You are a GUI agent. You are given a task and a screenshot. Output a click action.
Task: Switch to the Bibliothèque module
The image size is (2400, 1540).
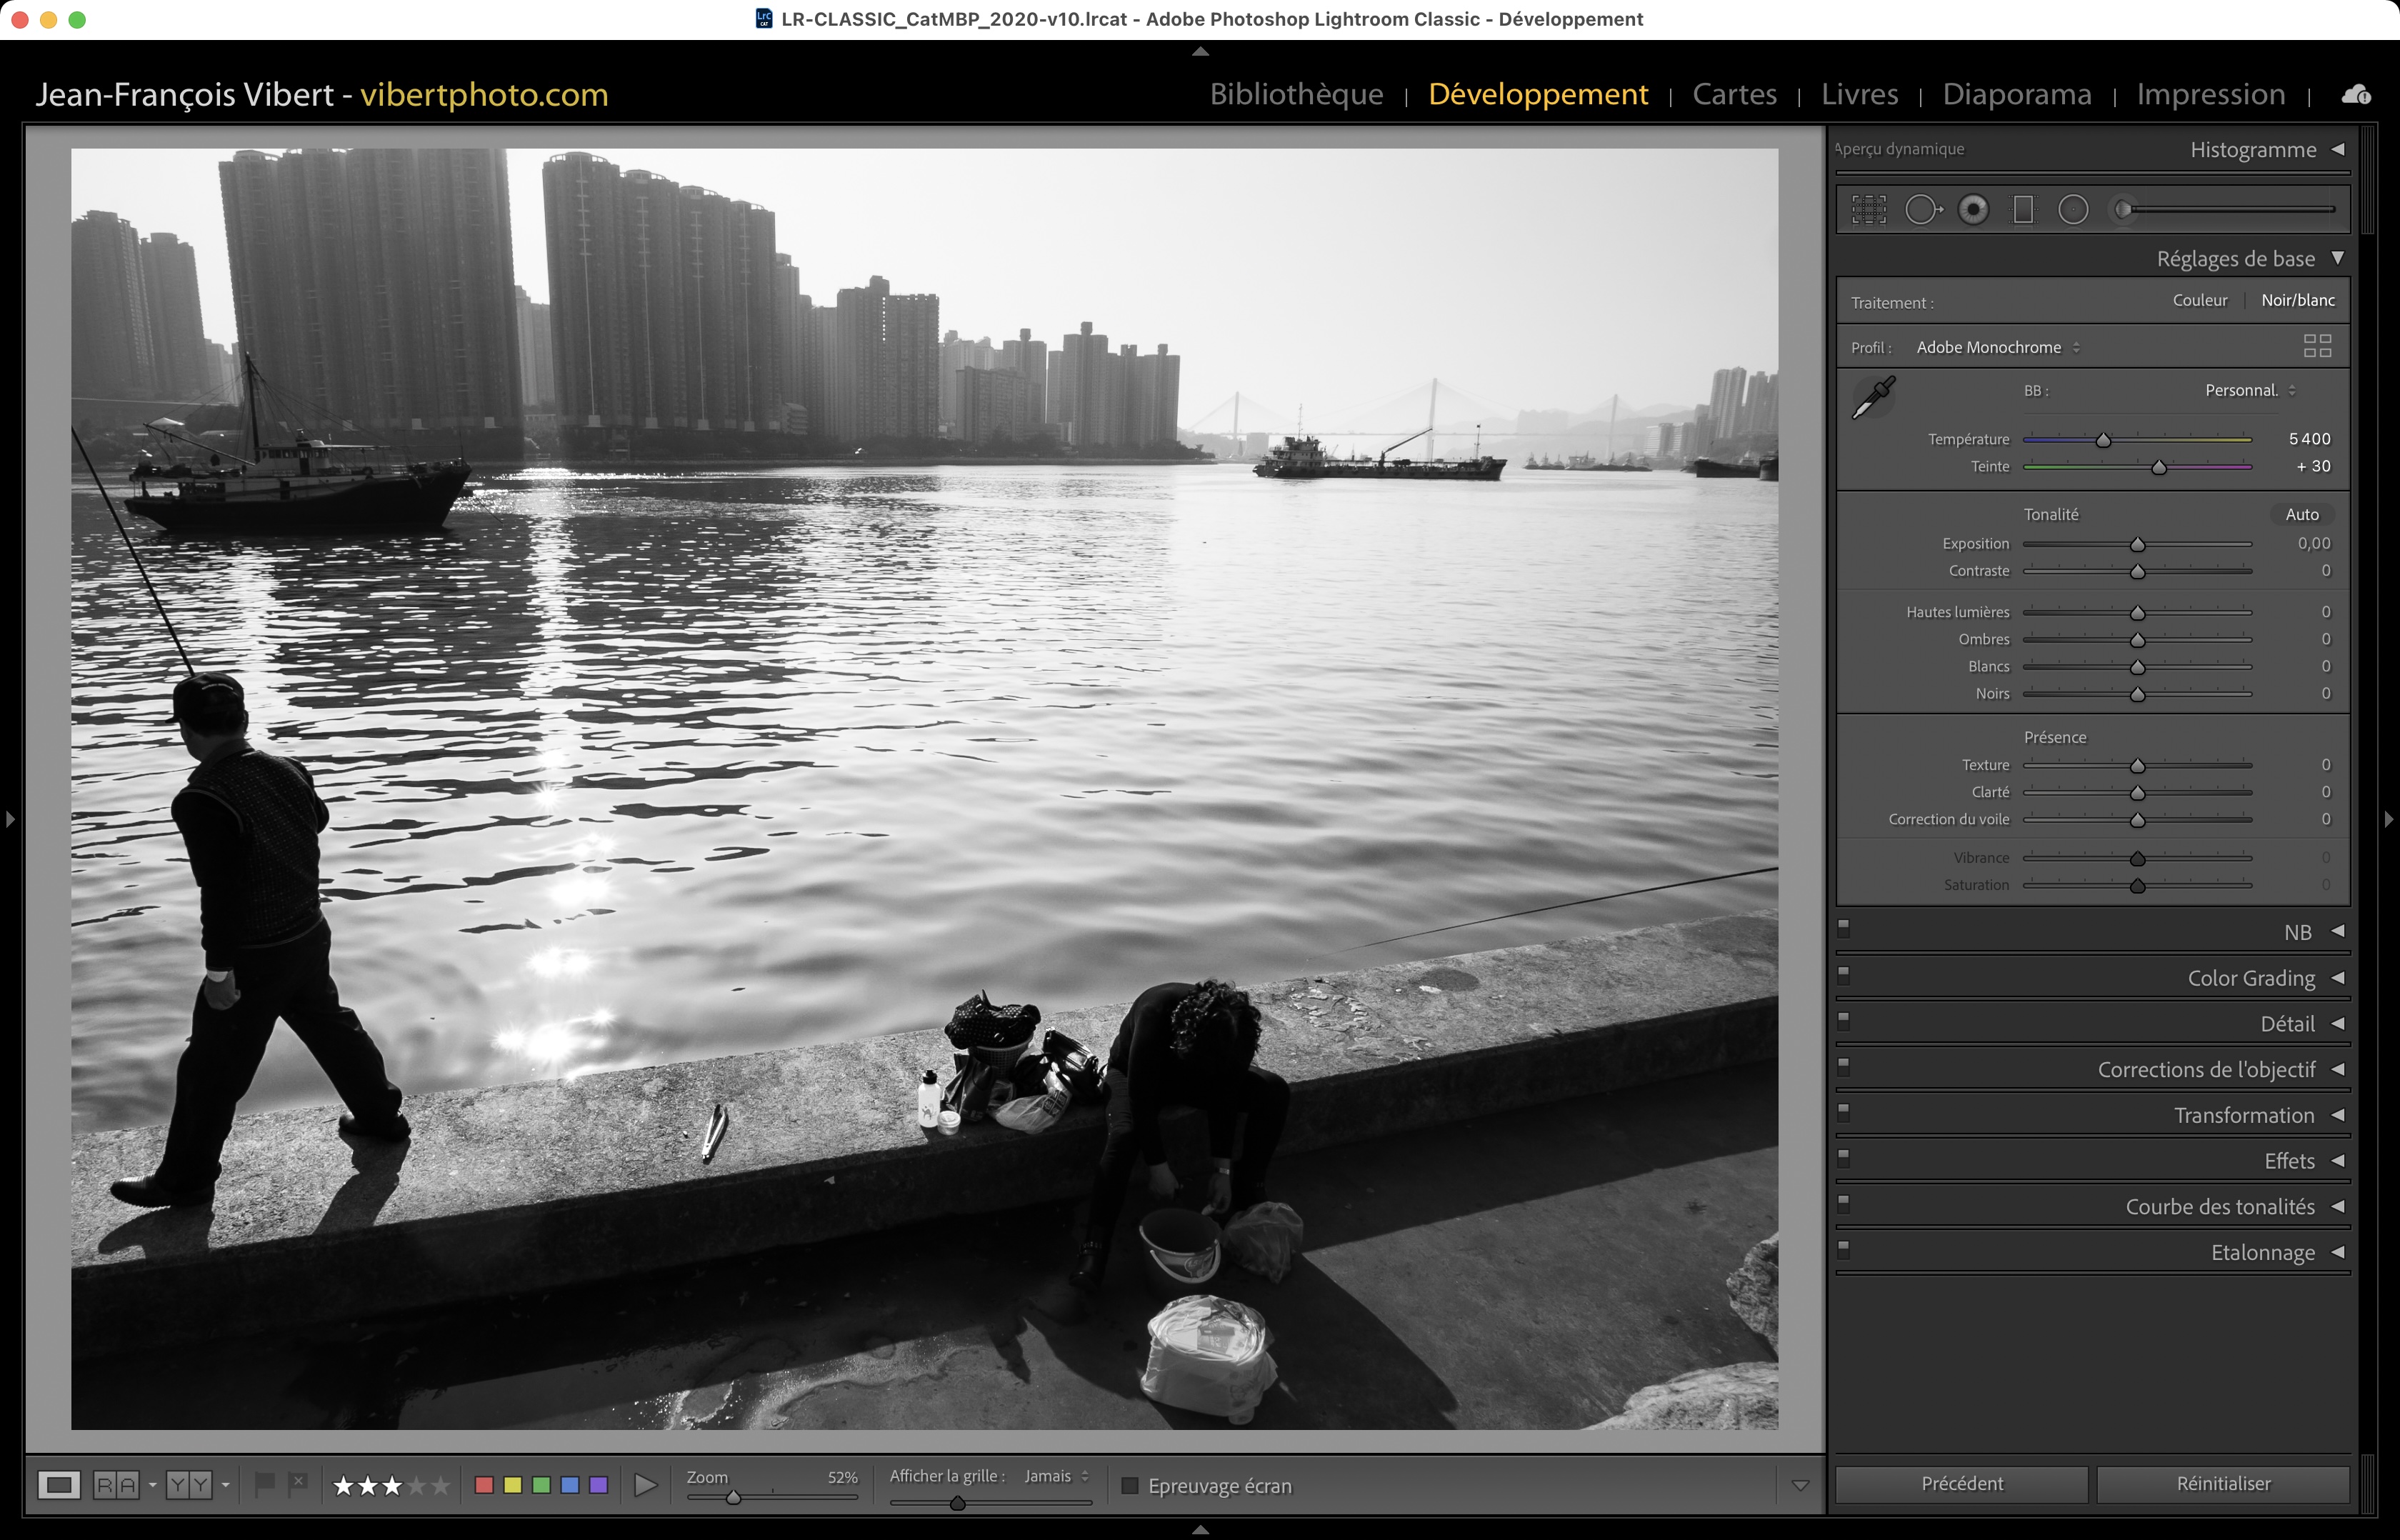(1296, 94)
